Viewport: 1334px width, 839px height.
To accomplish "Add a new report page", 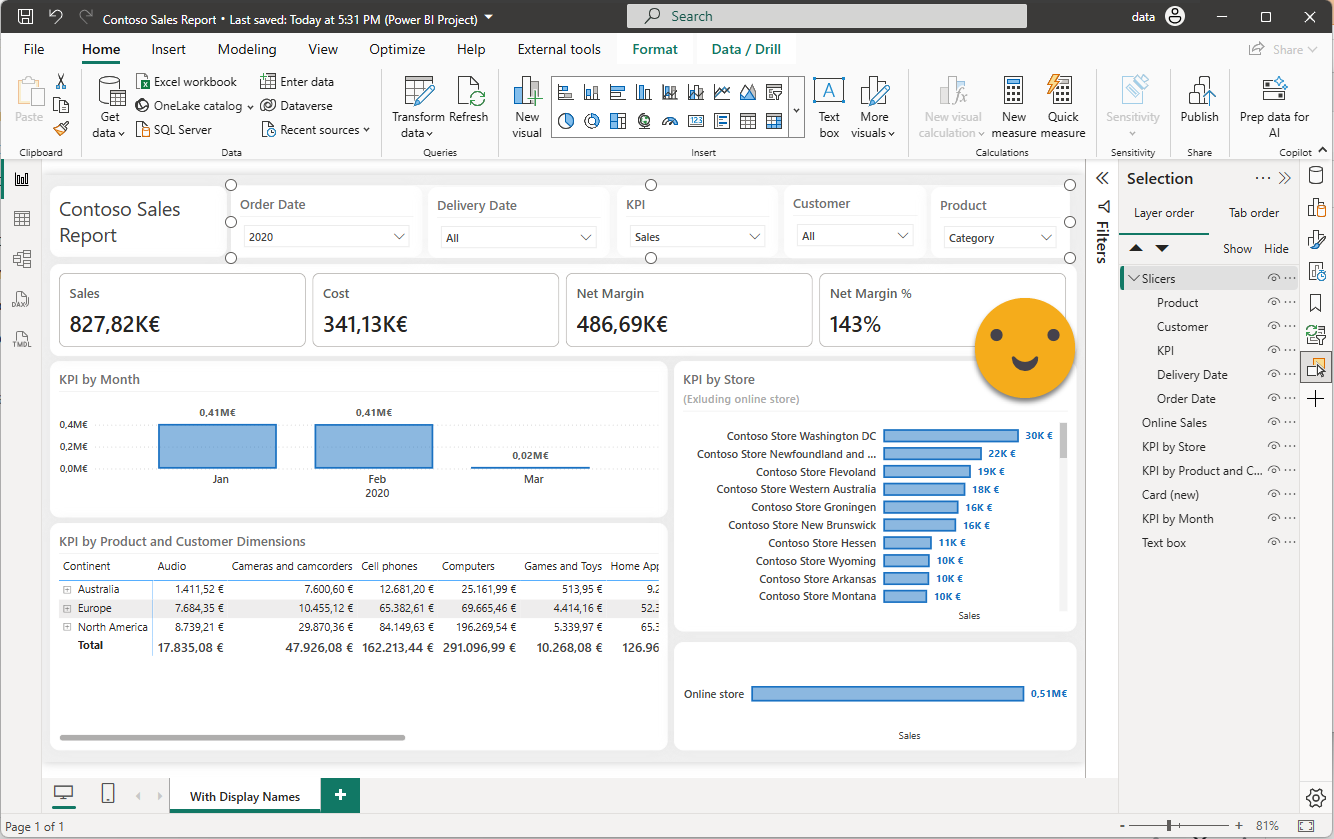I will [x=340, y=795].
